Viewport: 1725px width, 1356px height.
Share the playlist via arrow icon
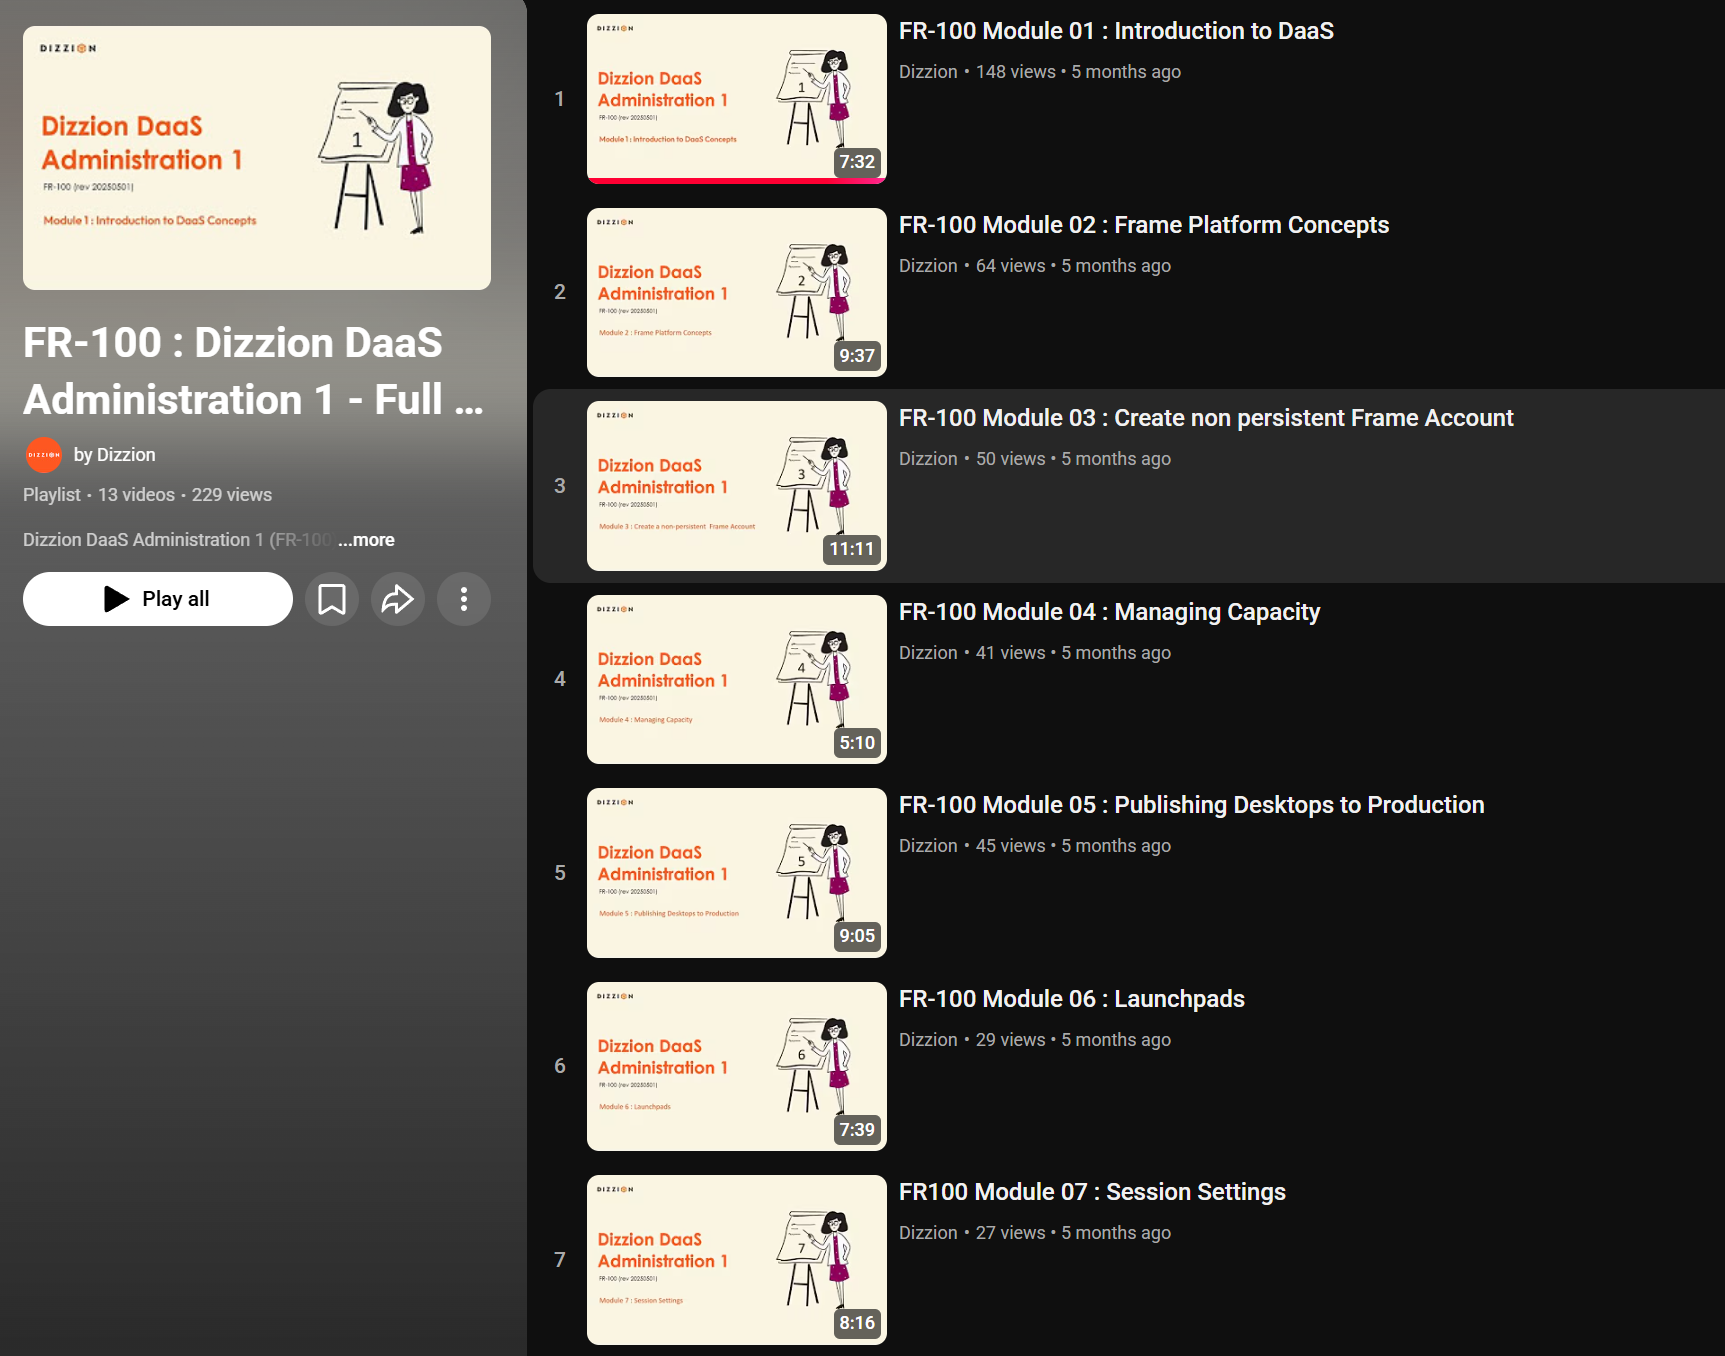coord(398,599)
